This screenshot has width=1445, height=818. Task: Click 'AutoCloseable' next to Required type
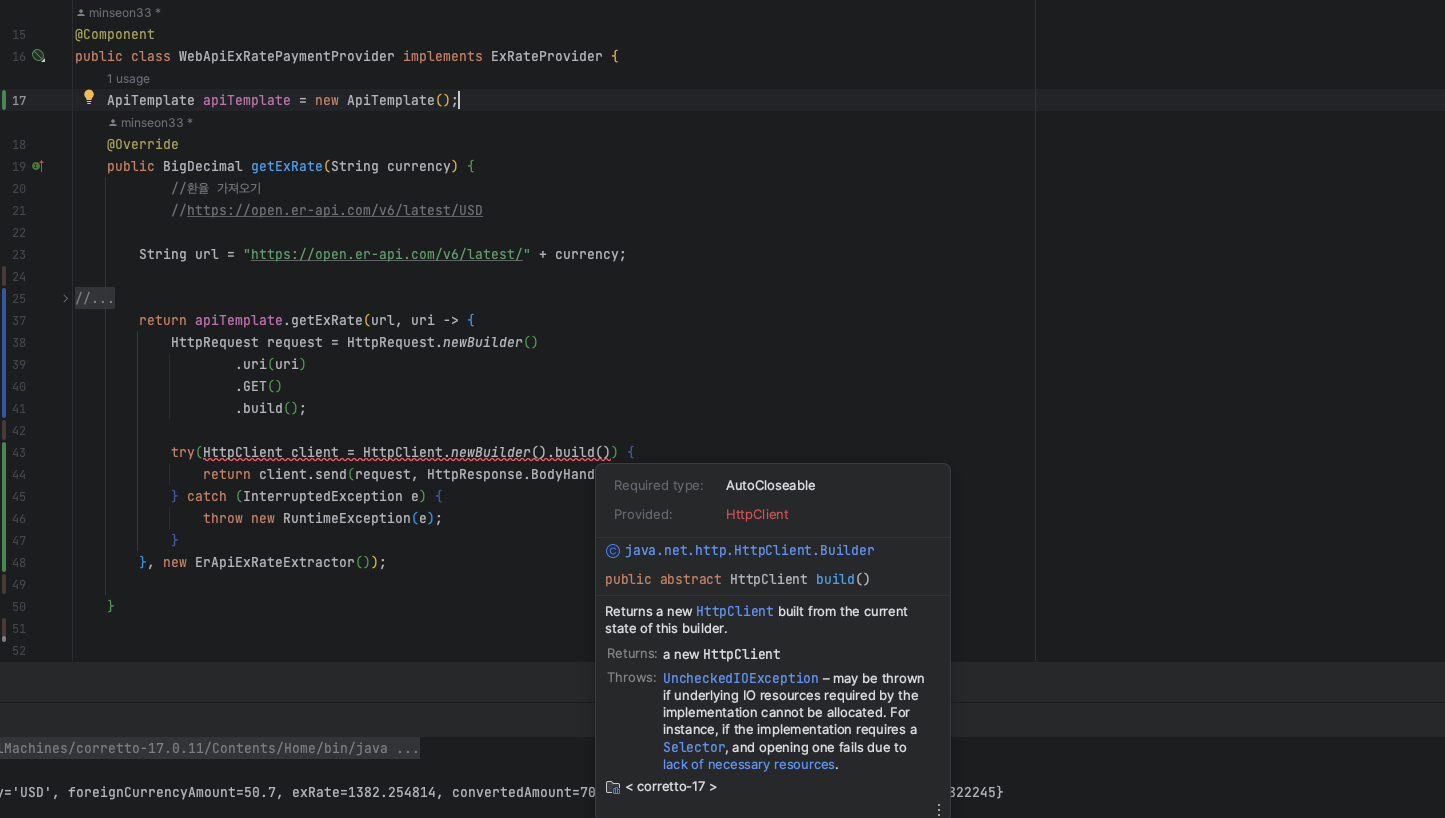(771, 486)
